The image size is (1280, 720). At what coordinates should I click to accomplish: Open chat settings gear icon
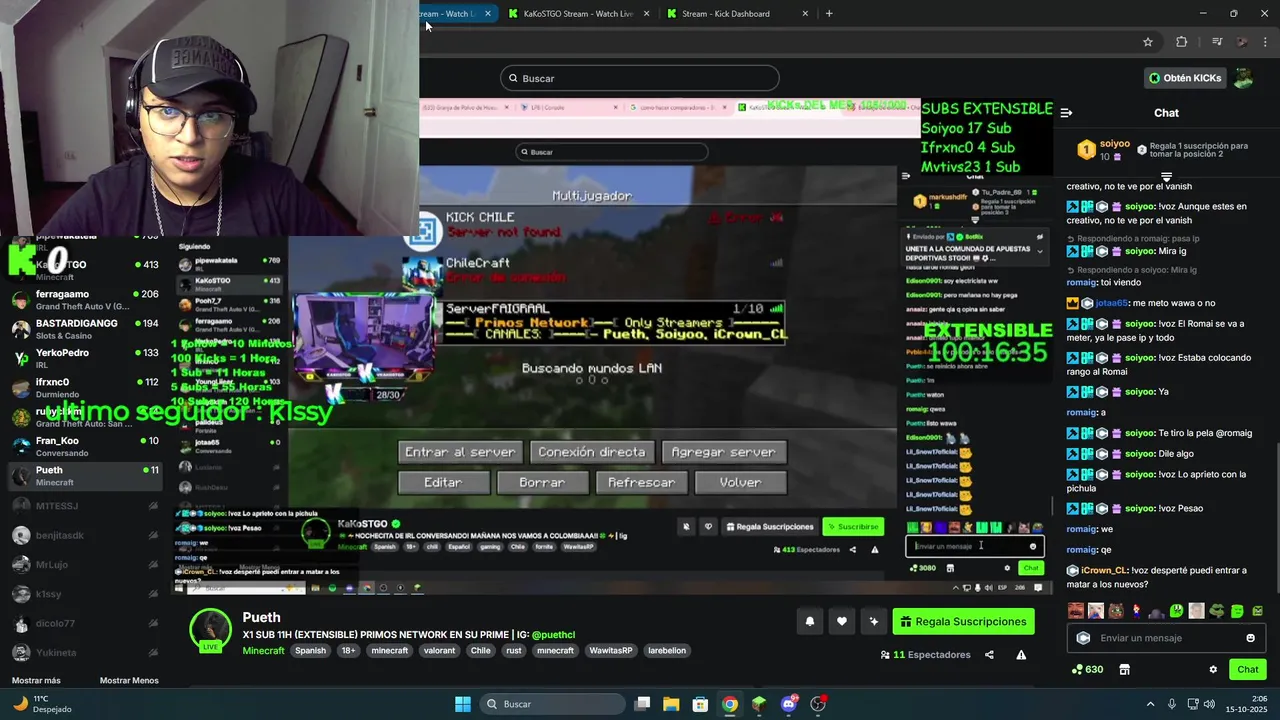(x=1213, y=670)
